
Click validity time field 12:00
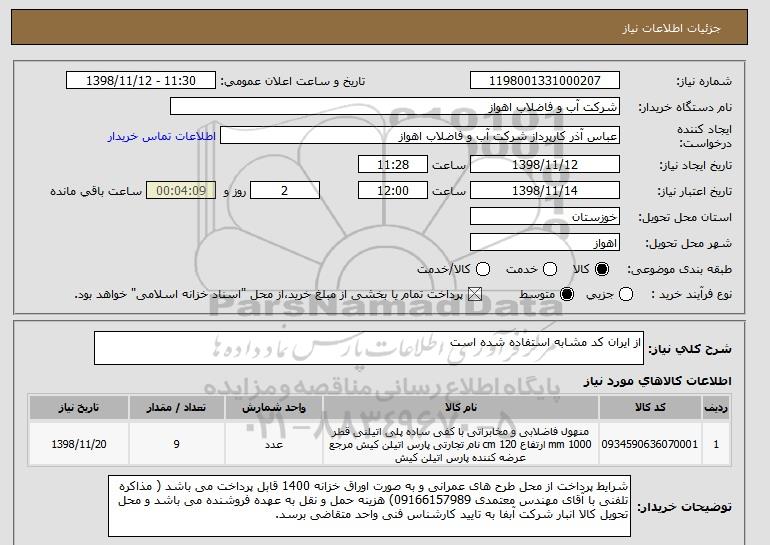pos(393,191)
